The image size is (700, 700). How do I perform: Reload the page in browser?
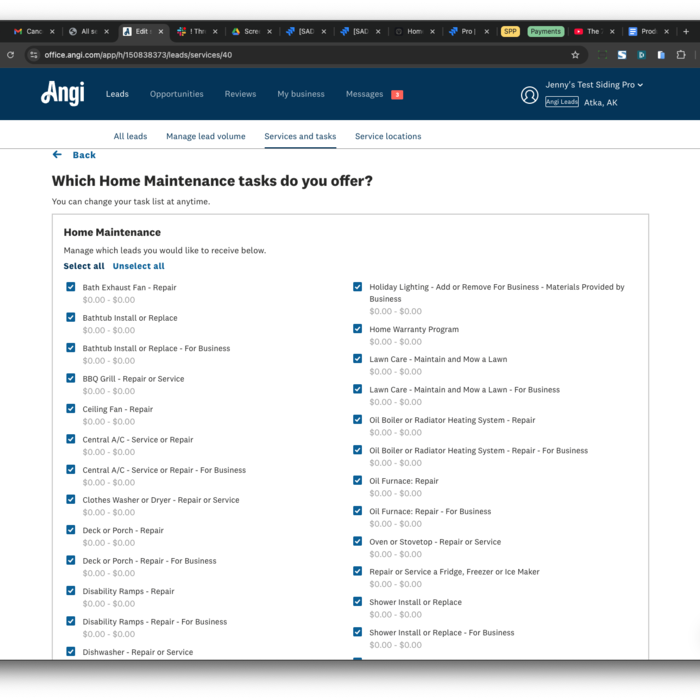coord(10,55)
